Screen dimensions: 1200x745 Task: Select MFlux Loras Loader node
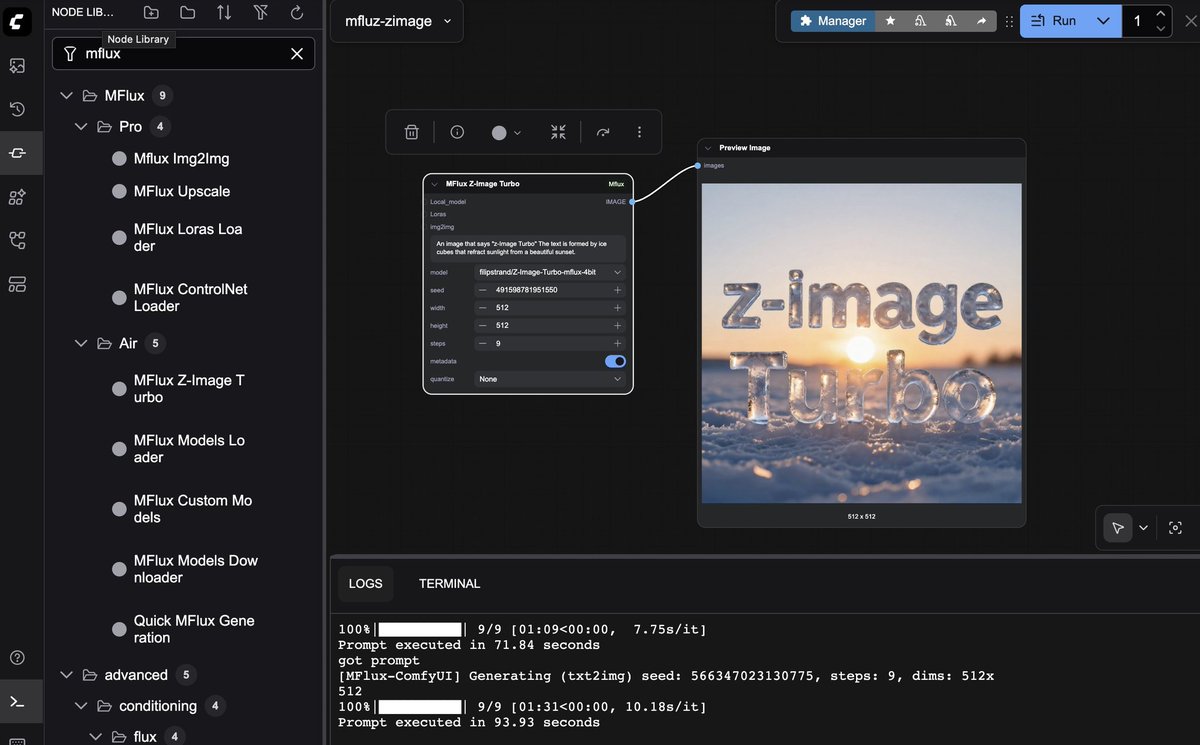(x=188, y=237)
